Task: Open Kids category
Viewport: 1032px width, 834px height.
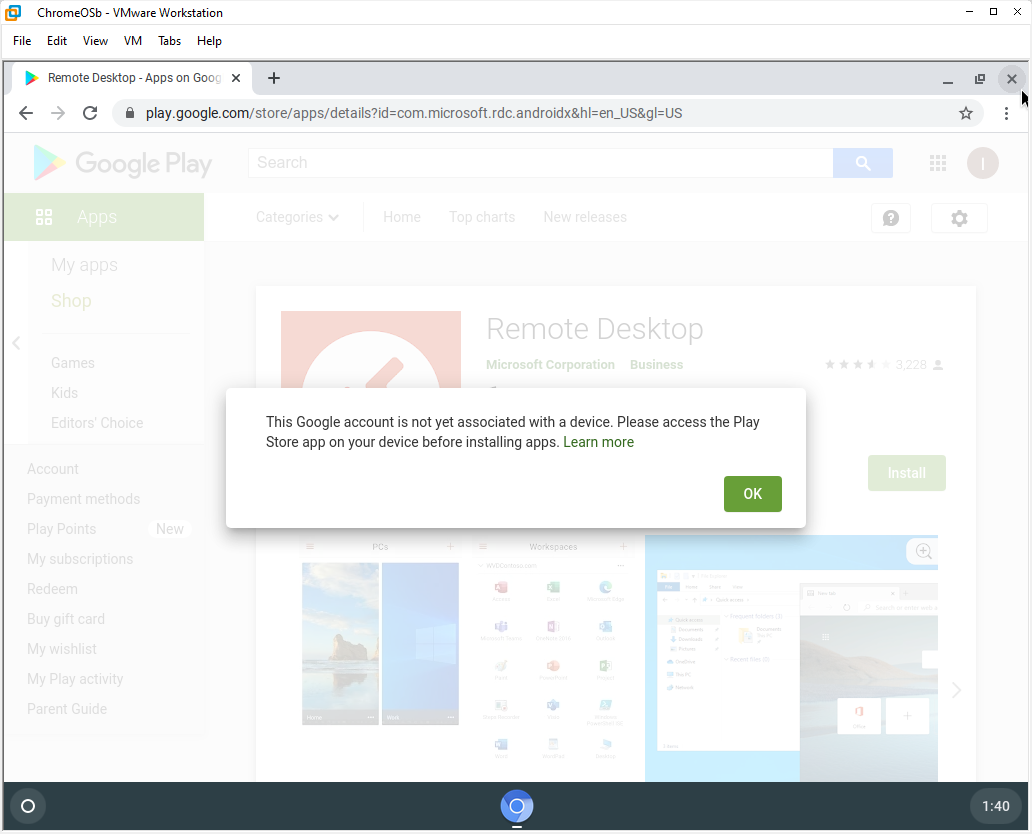Action: pos(64,393)
